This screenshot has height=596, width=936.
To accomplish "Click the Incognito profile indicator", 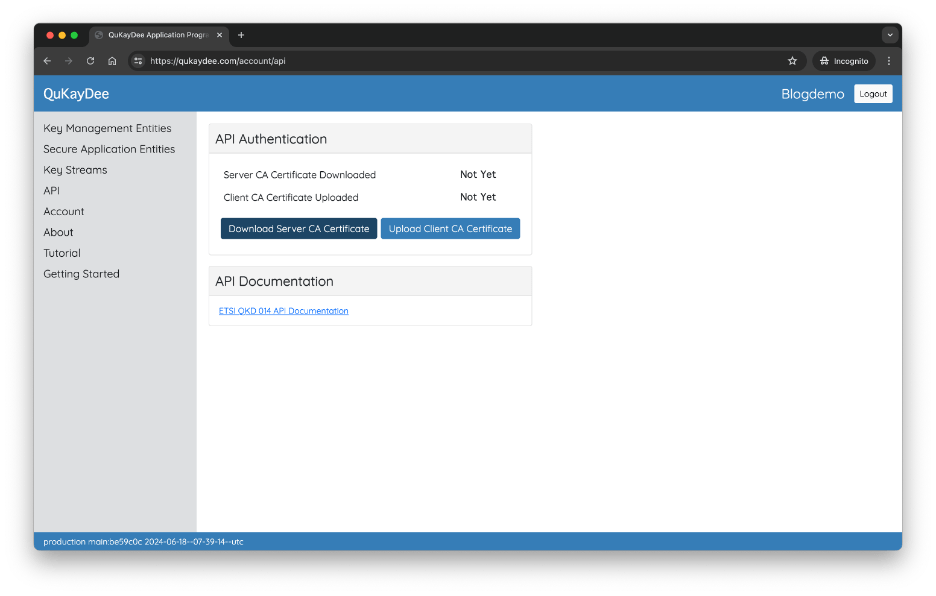I will coord(844,61).
